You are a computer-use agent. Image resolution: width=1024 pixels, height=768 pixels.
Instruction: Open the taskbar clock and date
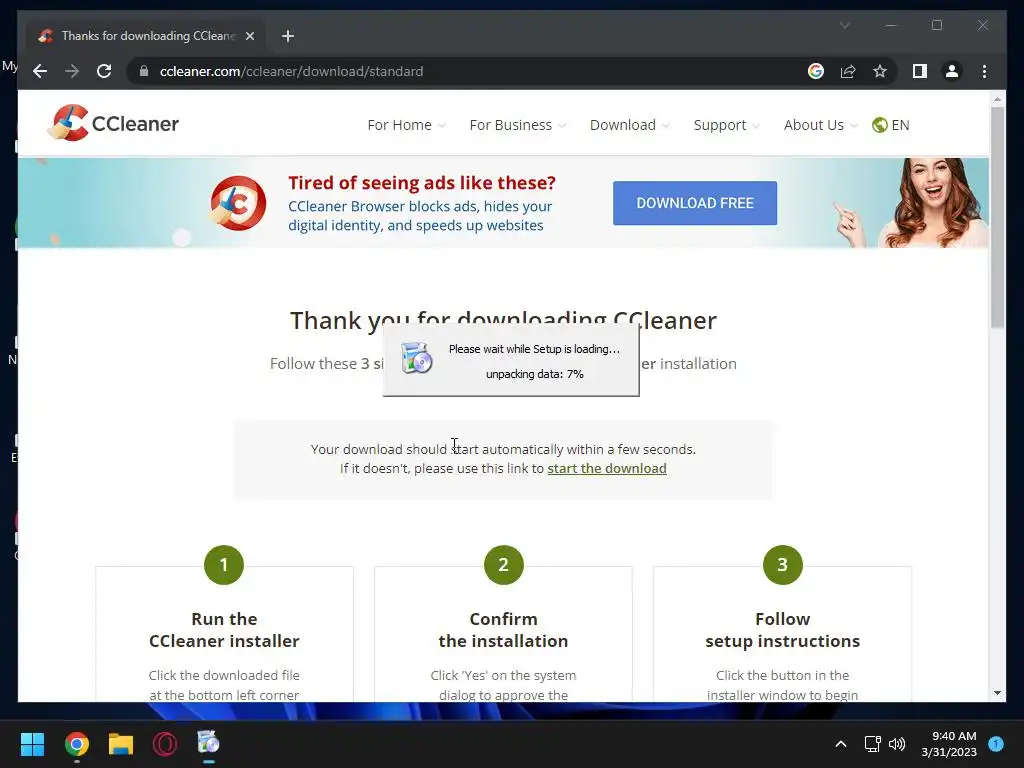click(x=949, y=744)
